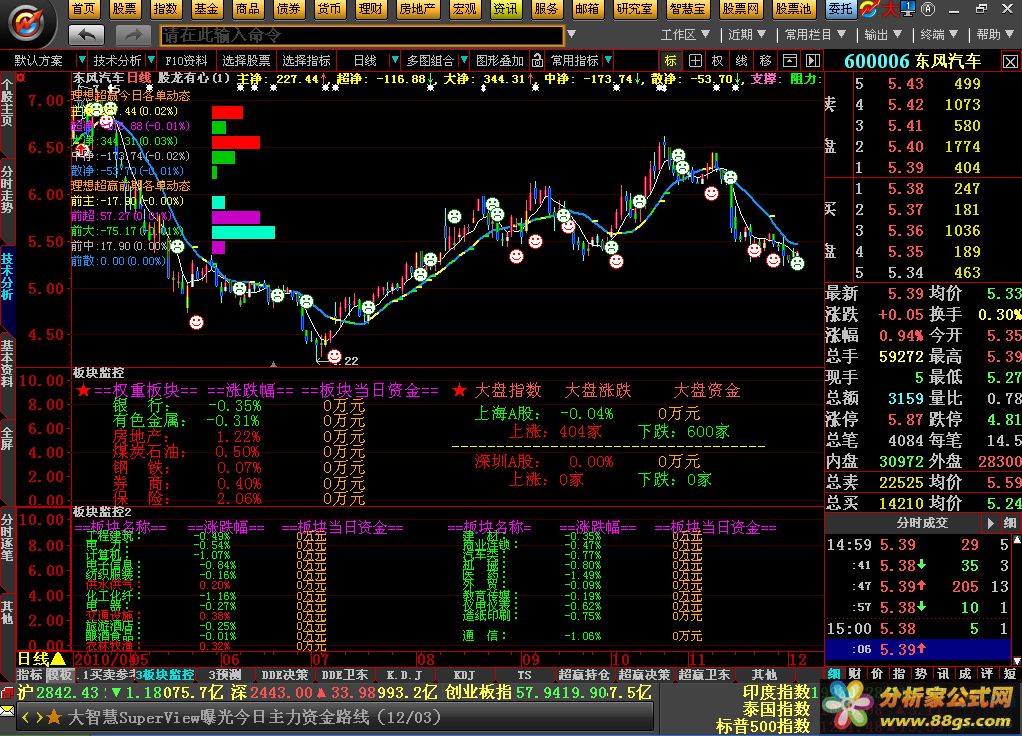
Task: Open the 常用指标 dropdown
Action: 608,61
